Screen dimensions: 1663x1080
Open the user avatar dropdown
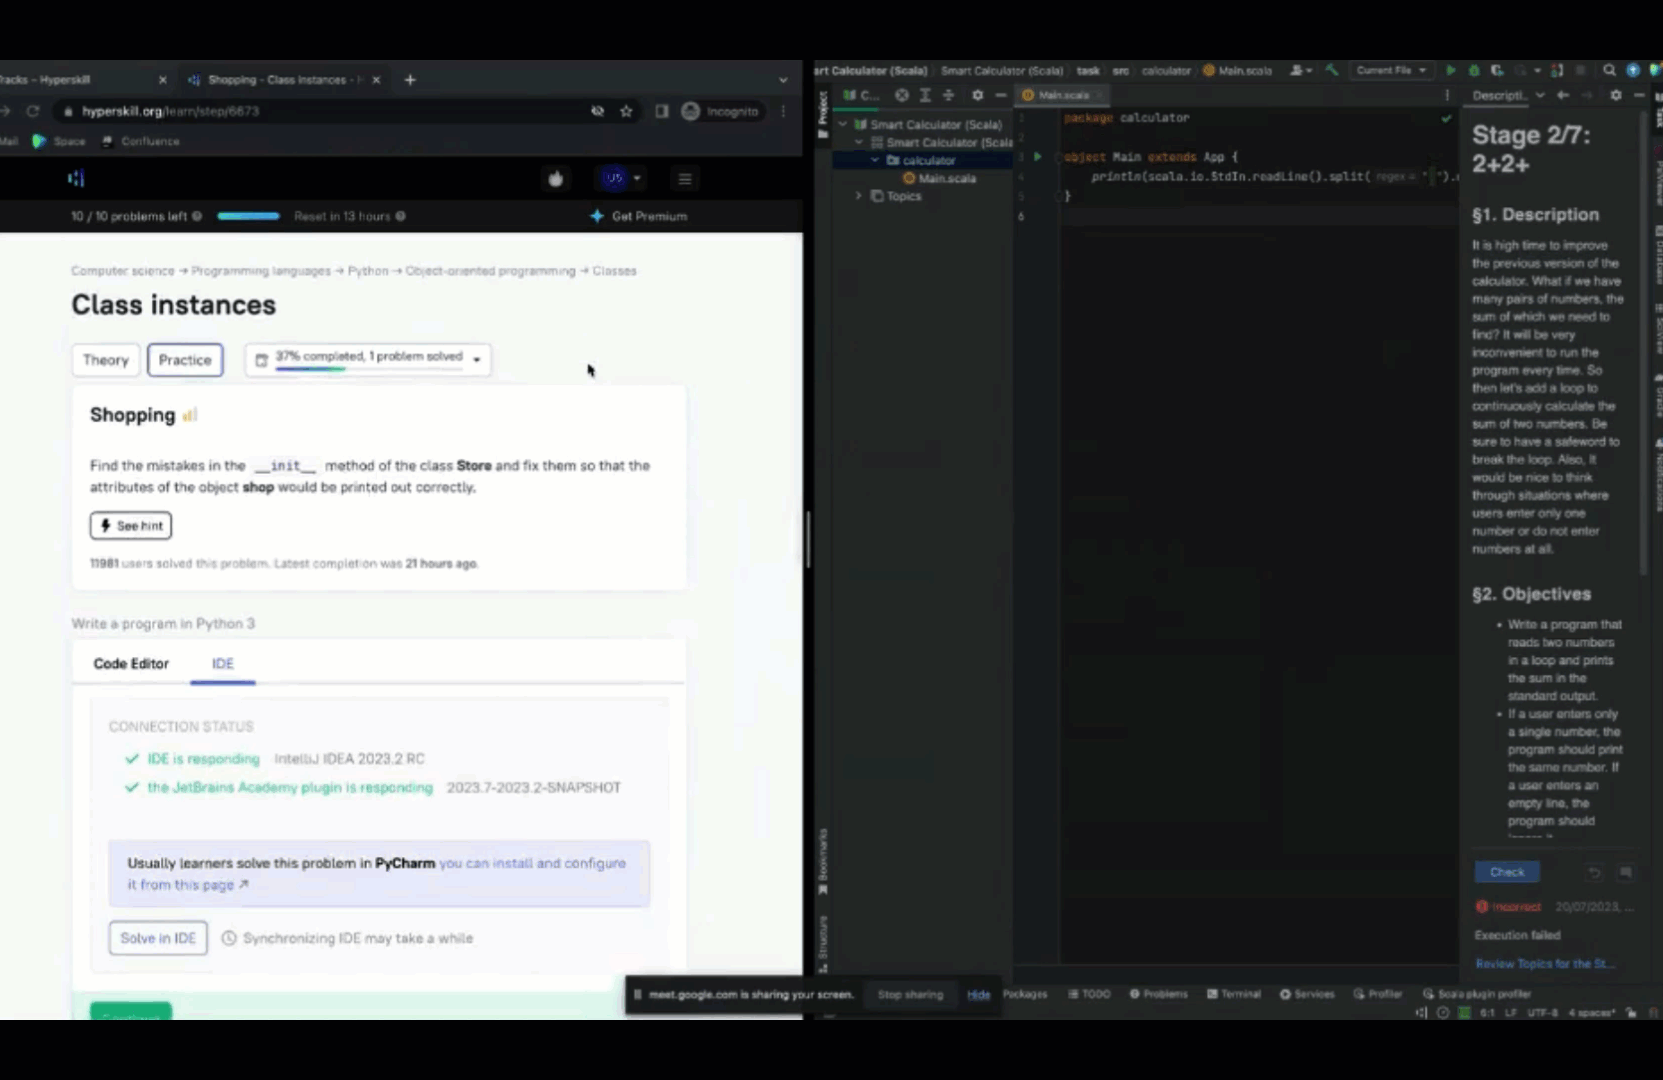tap(622, 179)
